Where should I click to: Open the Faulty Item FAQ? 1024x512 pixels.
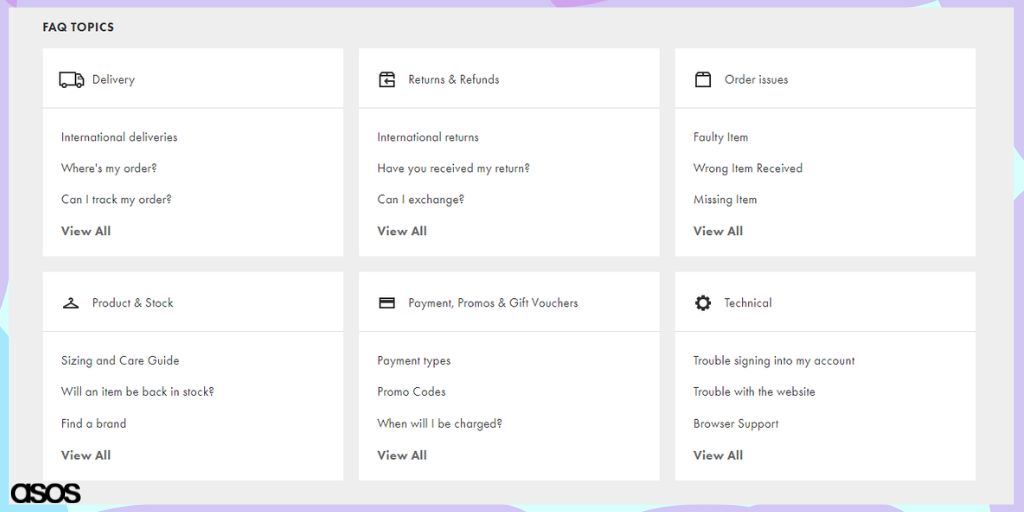[720, 137]
